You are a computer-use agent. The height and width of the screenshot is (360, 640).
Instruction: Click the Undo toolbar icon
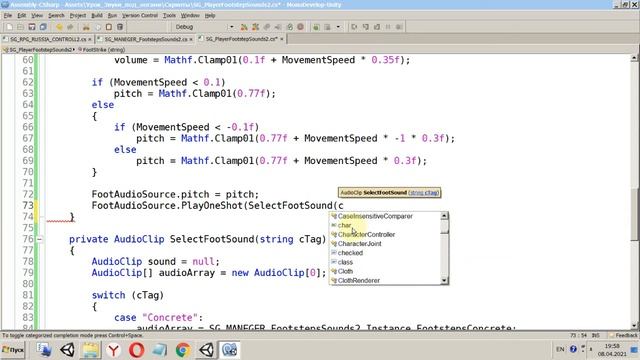click(x=59, y=27)
